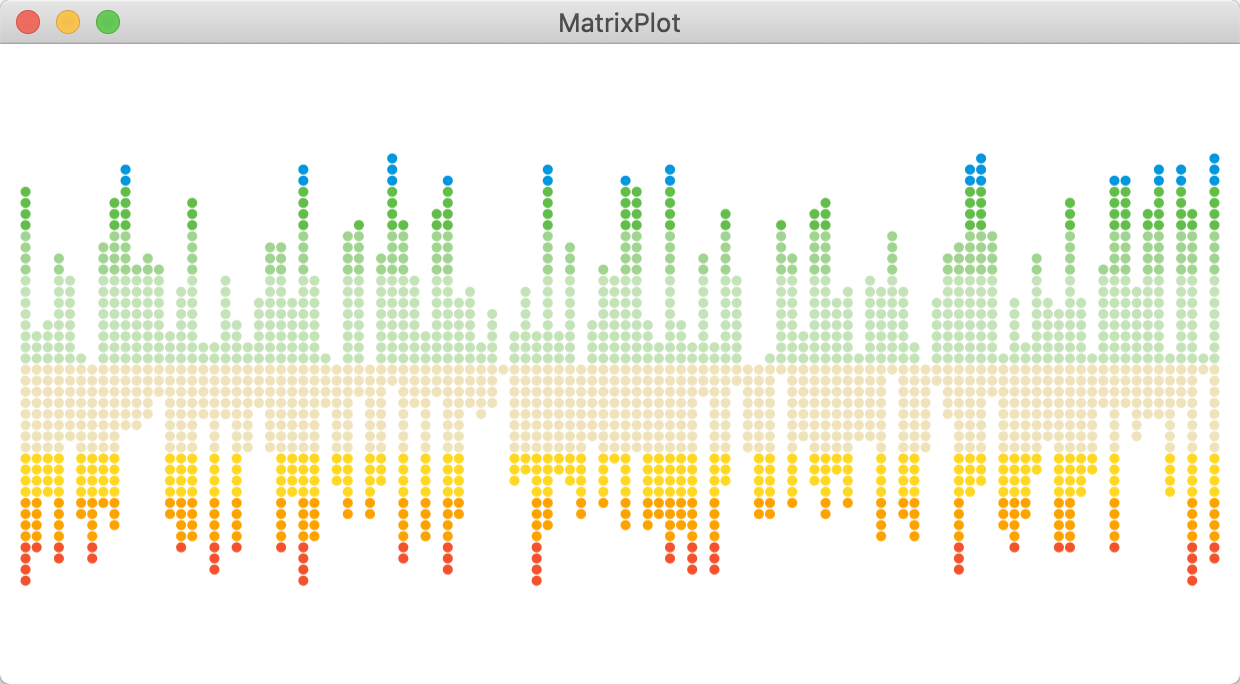
Task: Select top dark-green dot of leftmost column
Action: pos(26,191)
